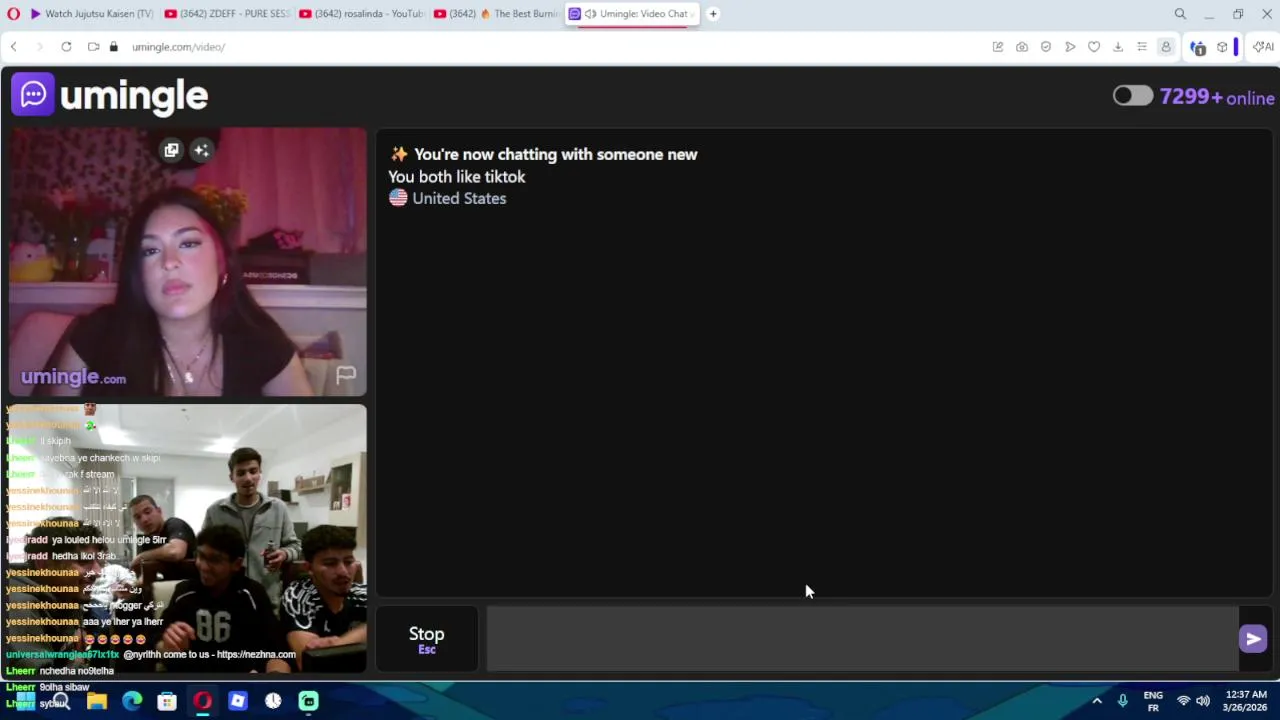Open the nezhna.com link in chat overlay
This screenshot has height=720, width=1280.
(x=256, y=655)
